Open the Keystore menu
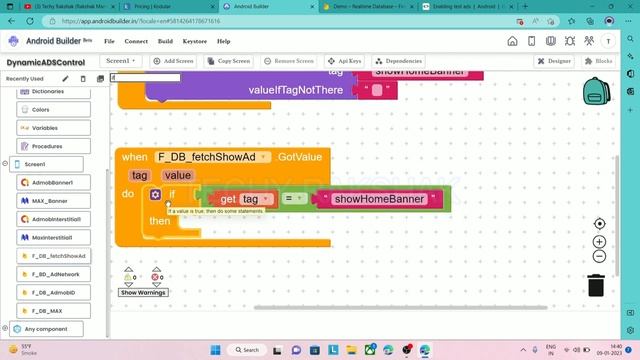Screen dimensions: 640x360 (x=195, y=41)
